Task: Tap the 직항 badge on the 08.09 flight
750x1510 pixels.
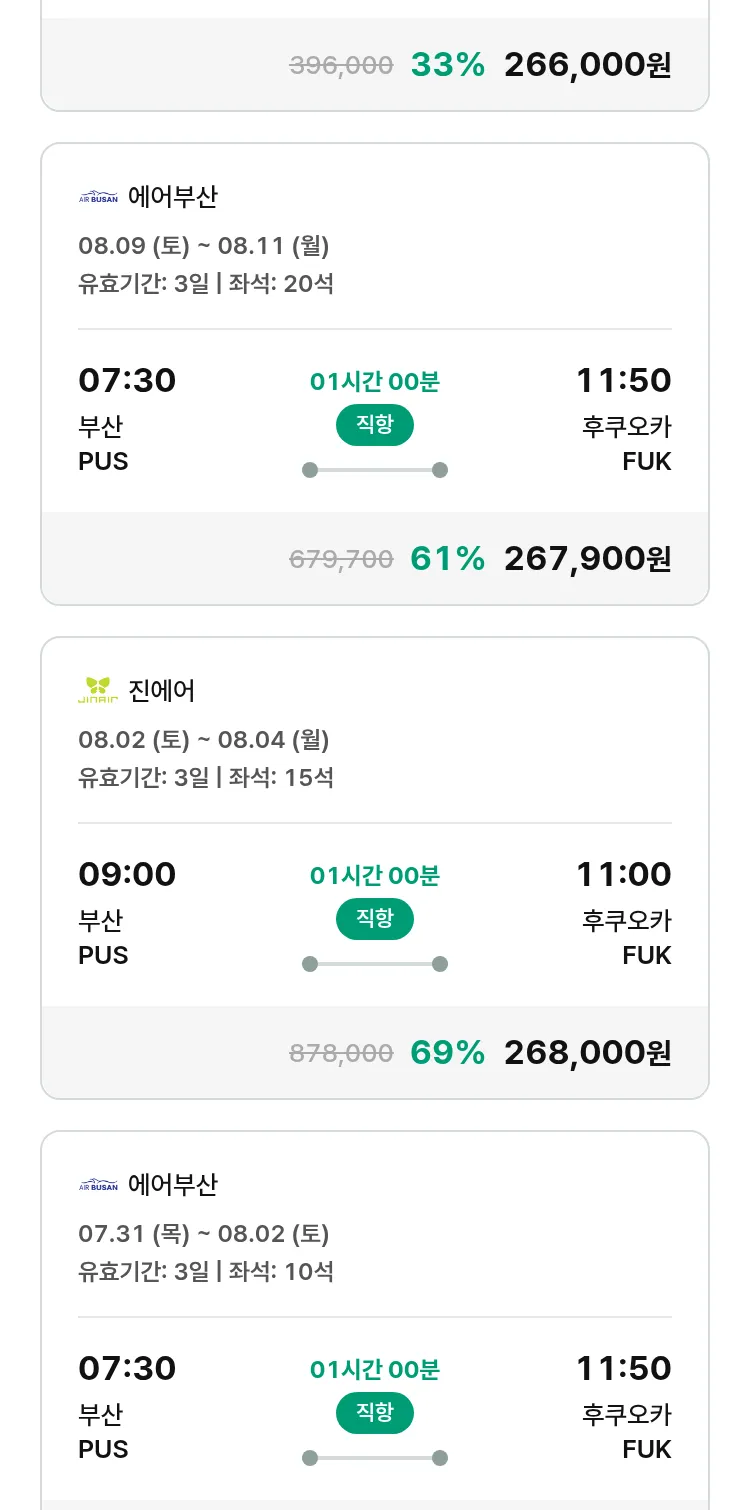Action: pyautogui.click(x=375, y=425)
